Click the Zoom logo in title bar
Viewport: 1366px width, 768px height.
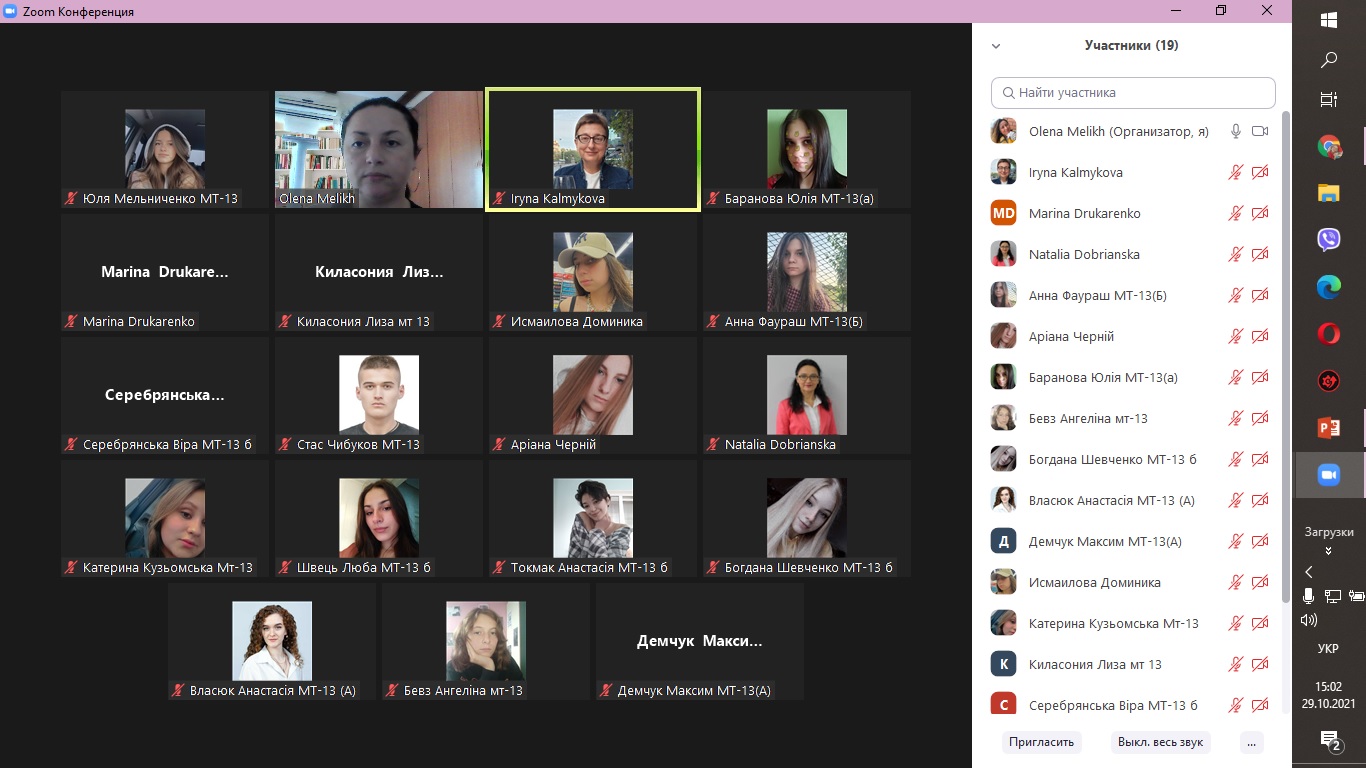[x=10, y=11]
